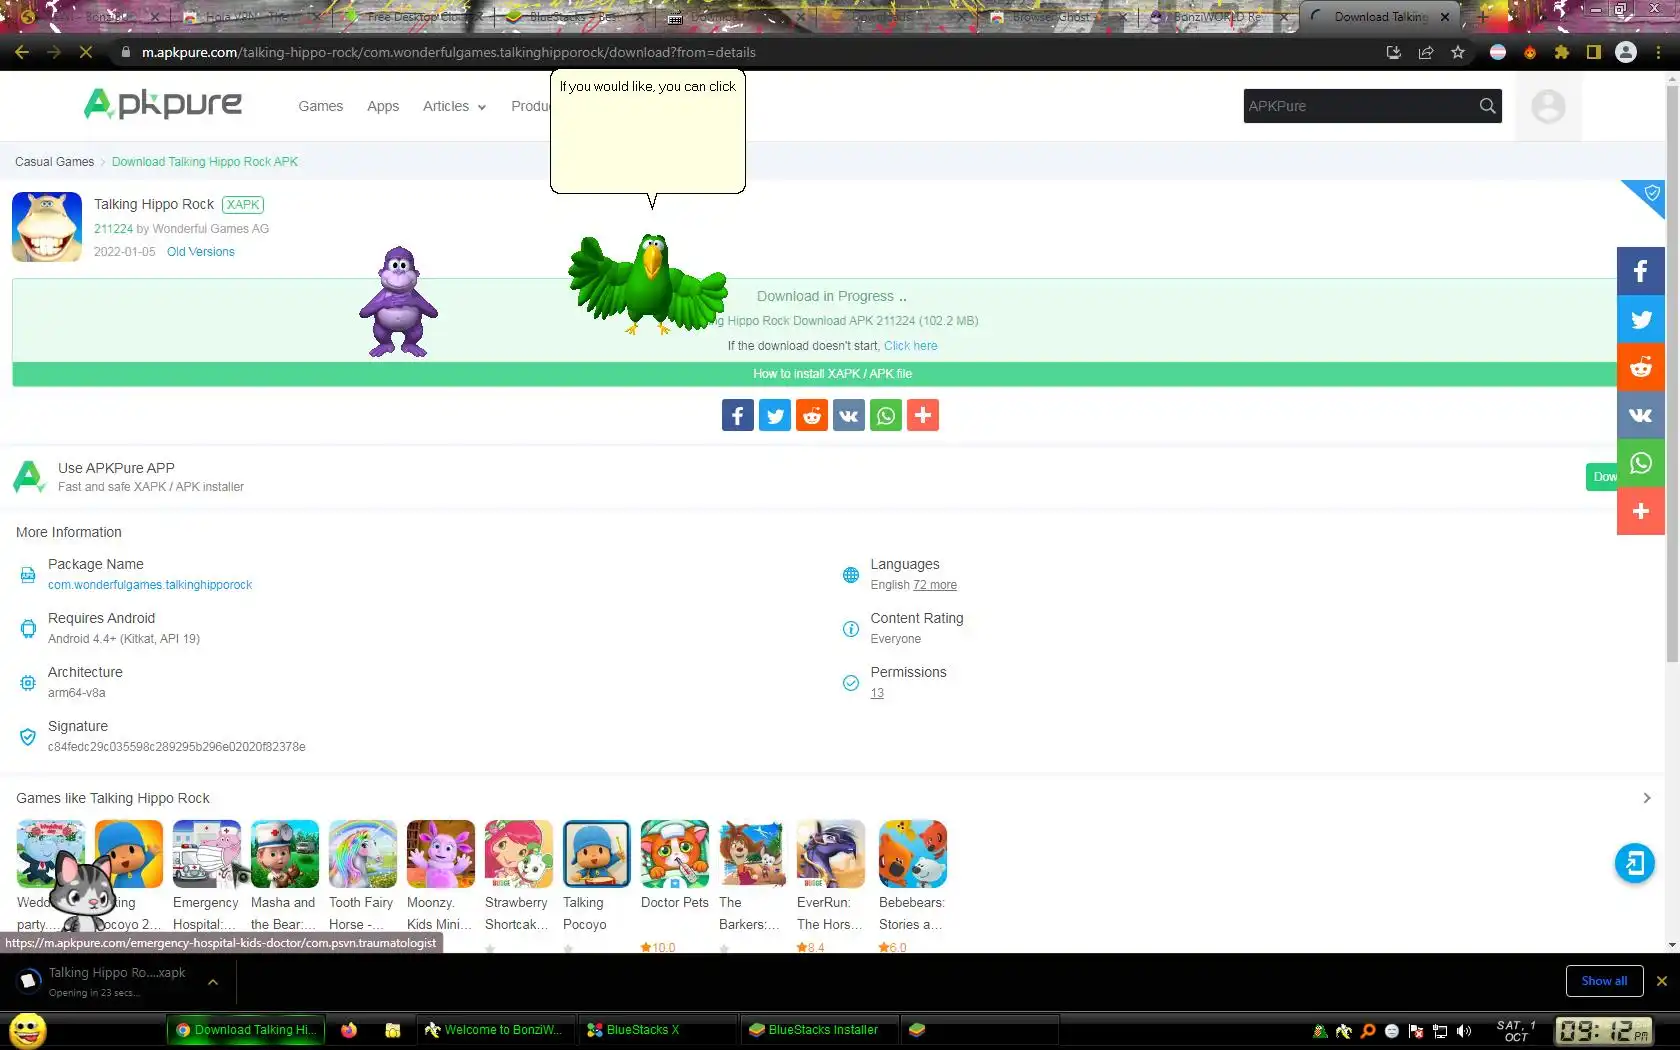
Task: Click Reddit in the right side share bar
Action: 1641,367
